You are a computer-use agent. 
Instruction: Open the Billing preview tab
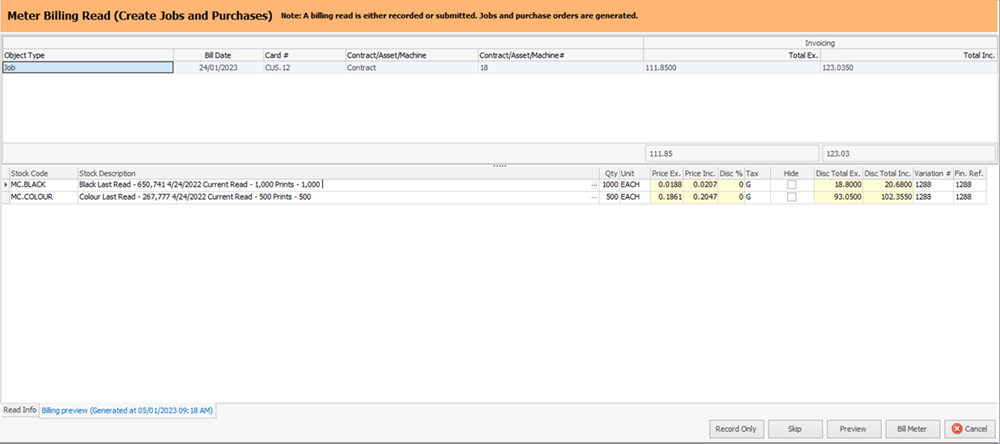[x=133, y=410]
